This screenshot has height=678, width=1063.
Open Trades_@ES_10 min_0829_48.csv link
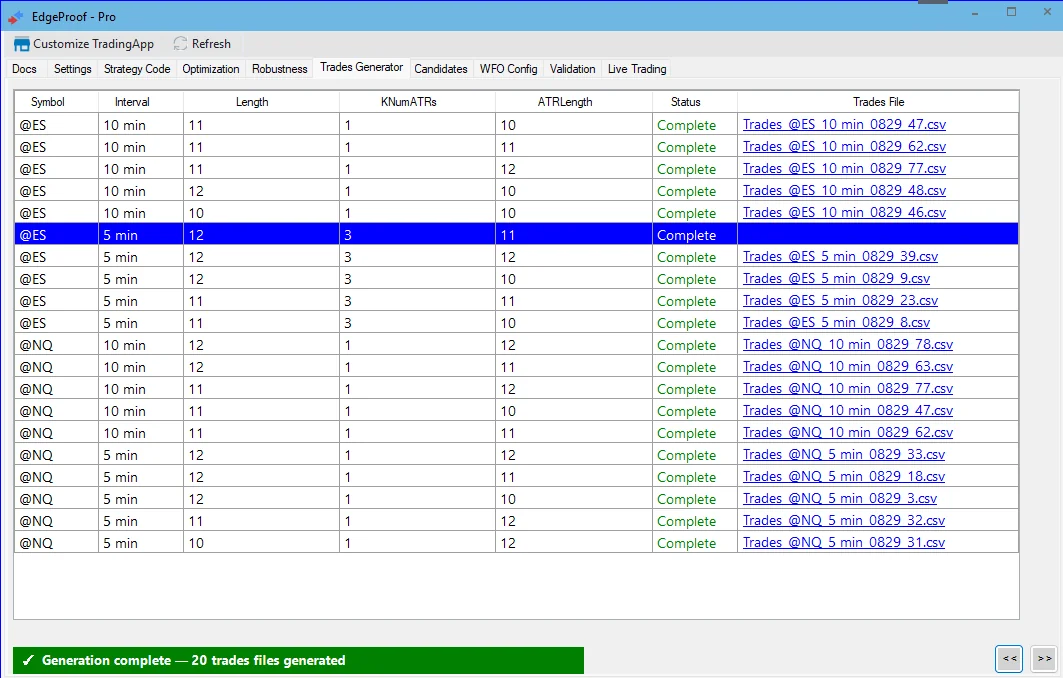click(x=844, y=191)
